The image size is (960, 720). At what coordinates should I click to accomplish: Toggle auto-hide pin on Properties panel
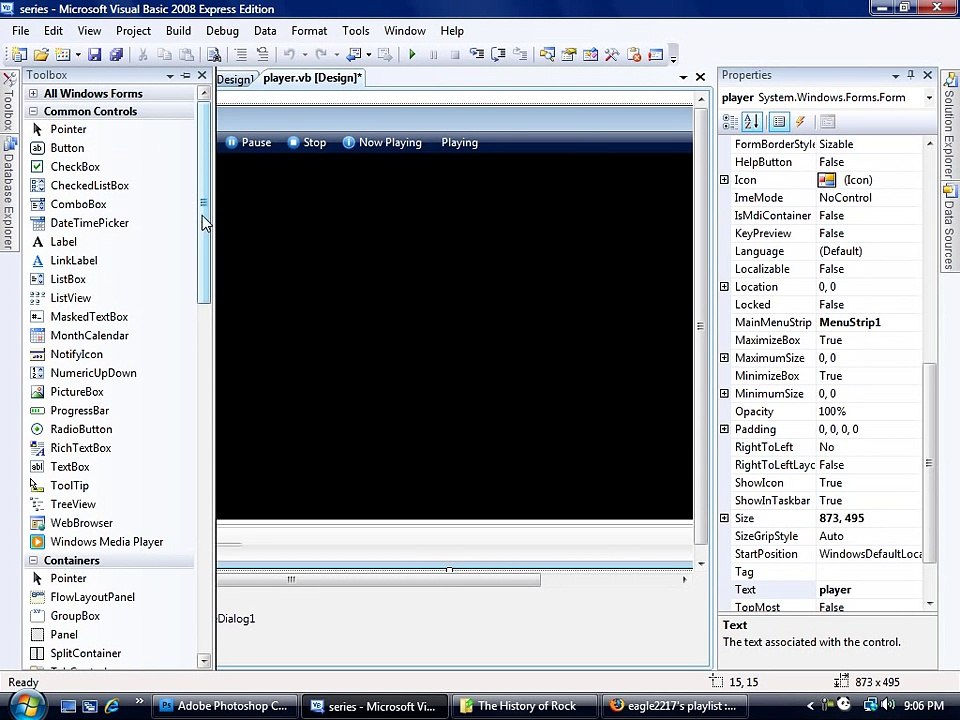910,75
